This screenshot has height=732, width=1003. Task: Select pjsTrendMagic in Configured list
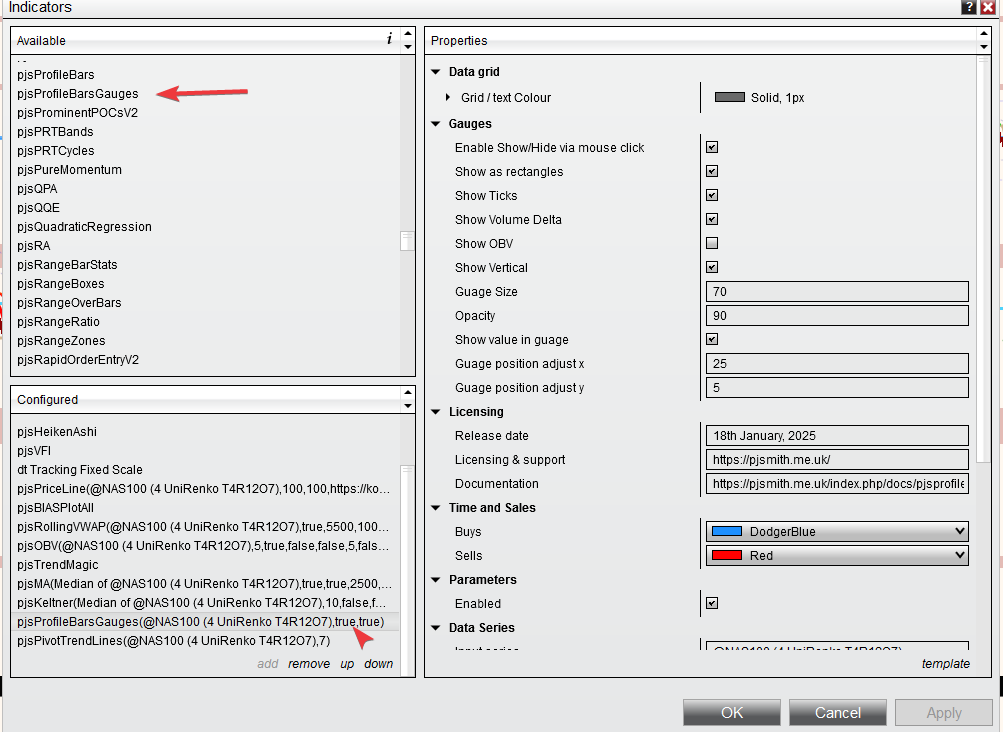[56, 565]
